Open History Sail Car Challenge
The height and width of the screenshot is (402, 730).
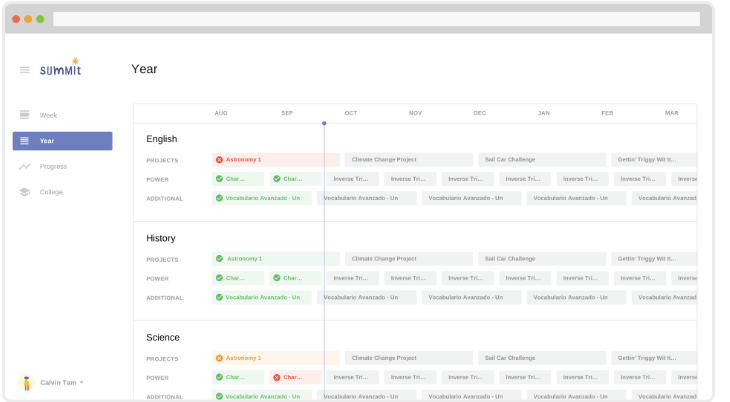click(x=542, y=259)
